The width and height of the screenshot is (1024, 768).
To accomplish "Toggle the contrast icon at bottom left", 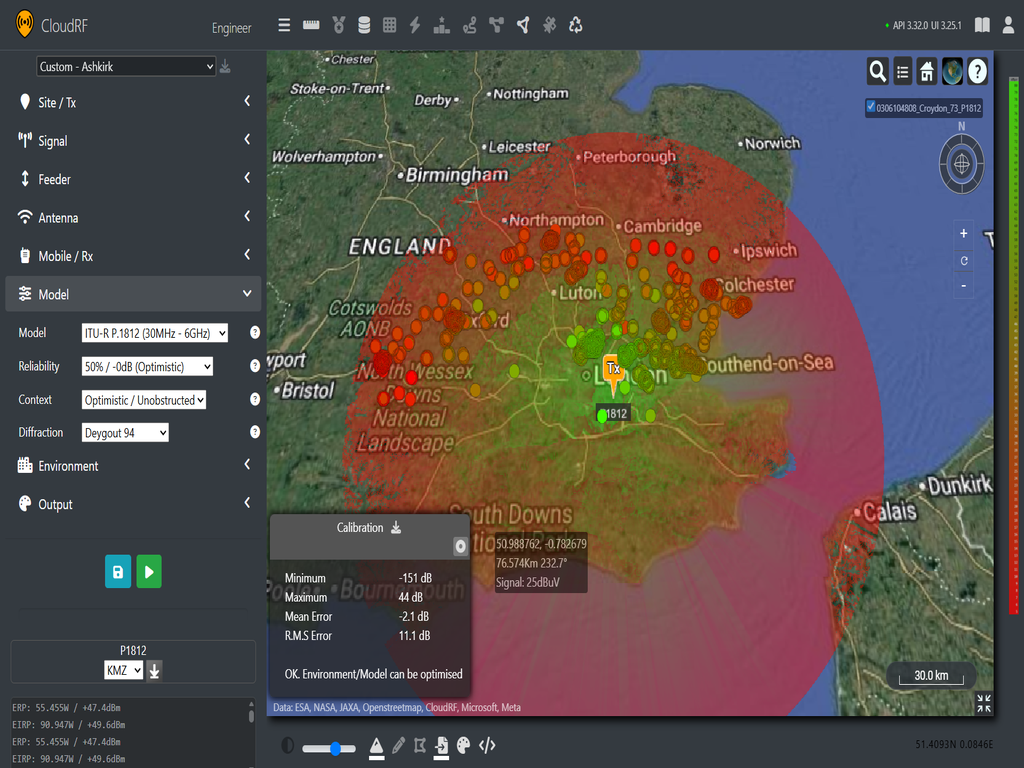I will tap(288, 746).
